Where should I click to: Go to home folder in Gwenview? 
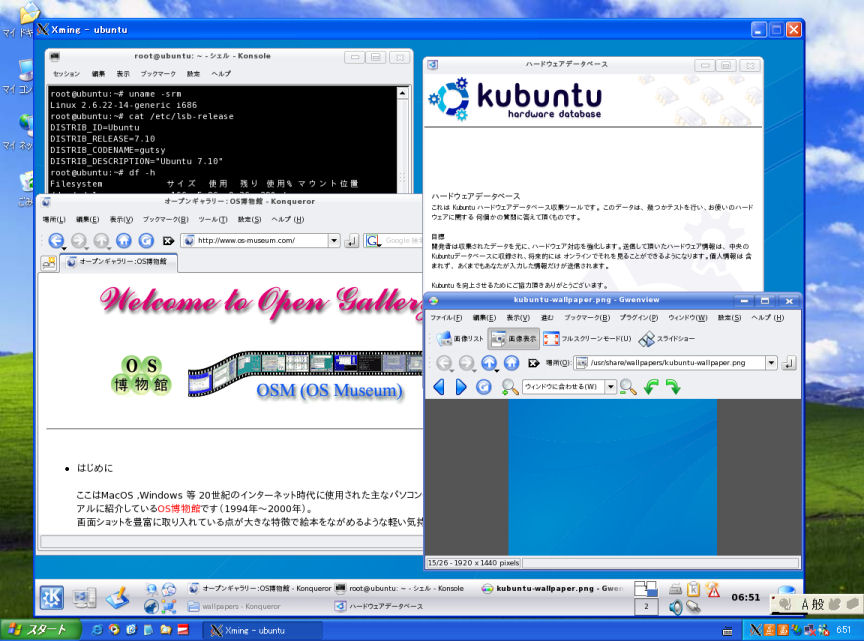[x=512, y=363]
